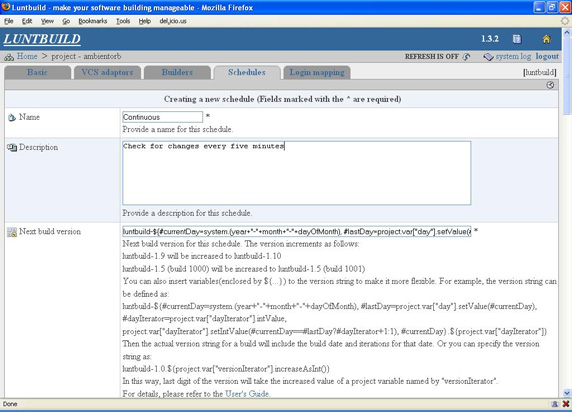
Task: Click the yellow home icon in header
Action: click(x=546, y=39)
